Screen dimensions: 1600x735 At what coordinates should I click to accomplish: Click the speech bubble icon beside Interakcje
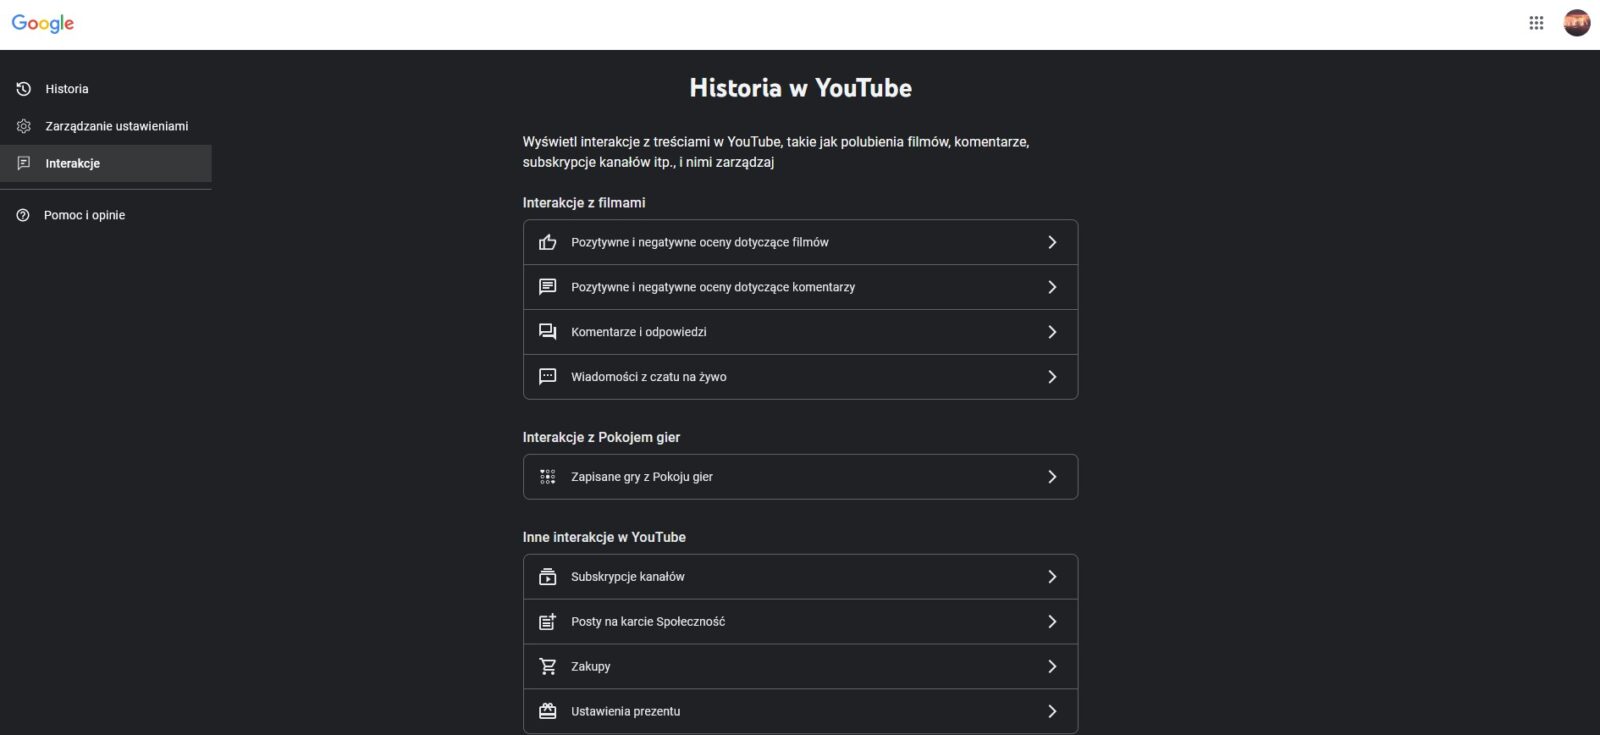pos(23,163)
